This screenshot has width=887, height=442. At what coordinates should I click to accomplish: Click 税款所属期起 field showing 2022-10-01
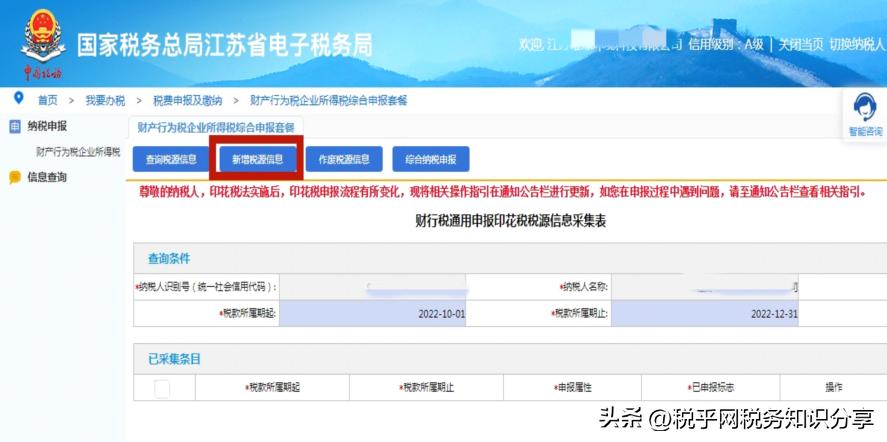(372, 314)
